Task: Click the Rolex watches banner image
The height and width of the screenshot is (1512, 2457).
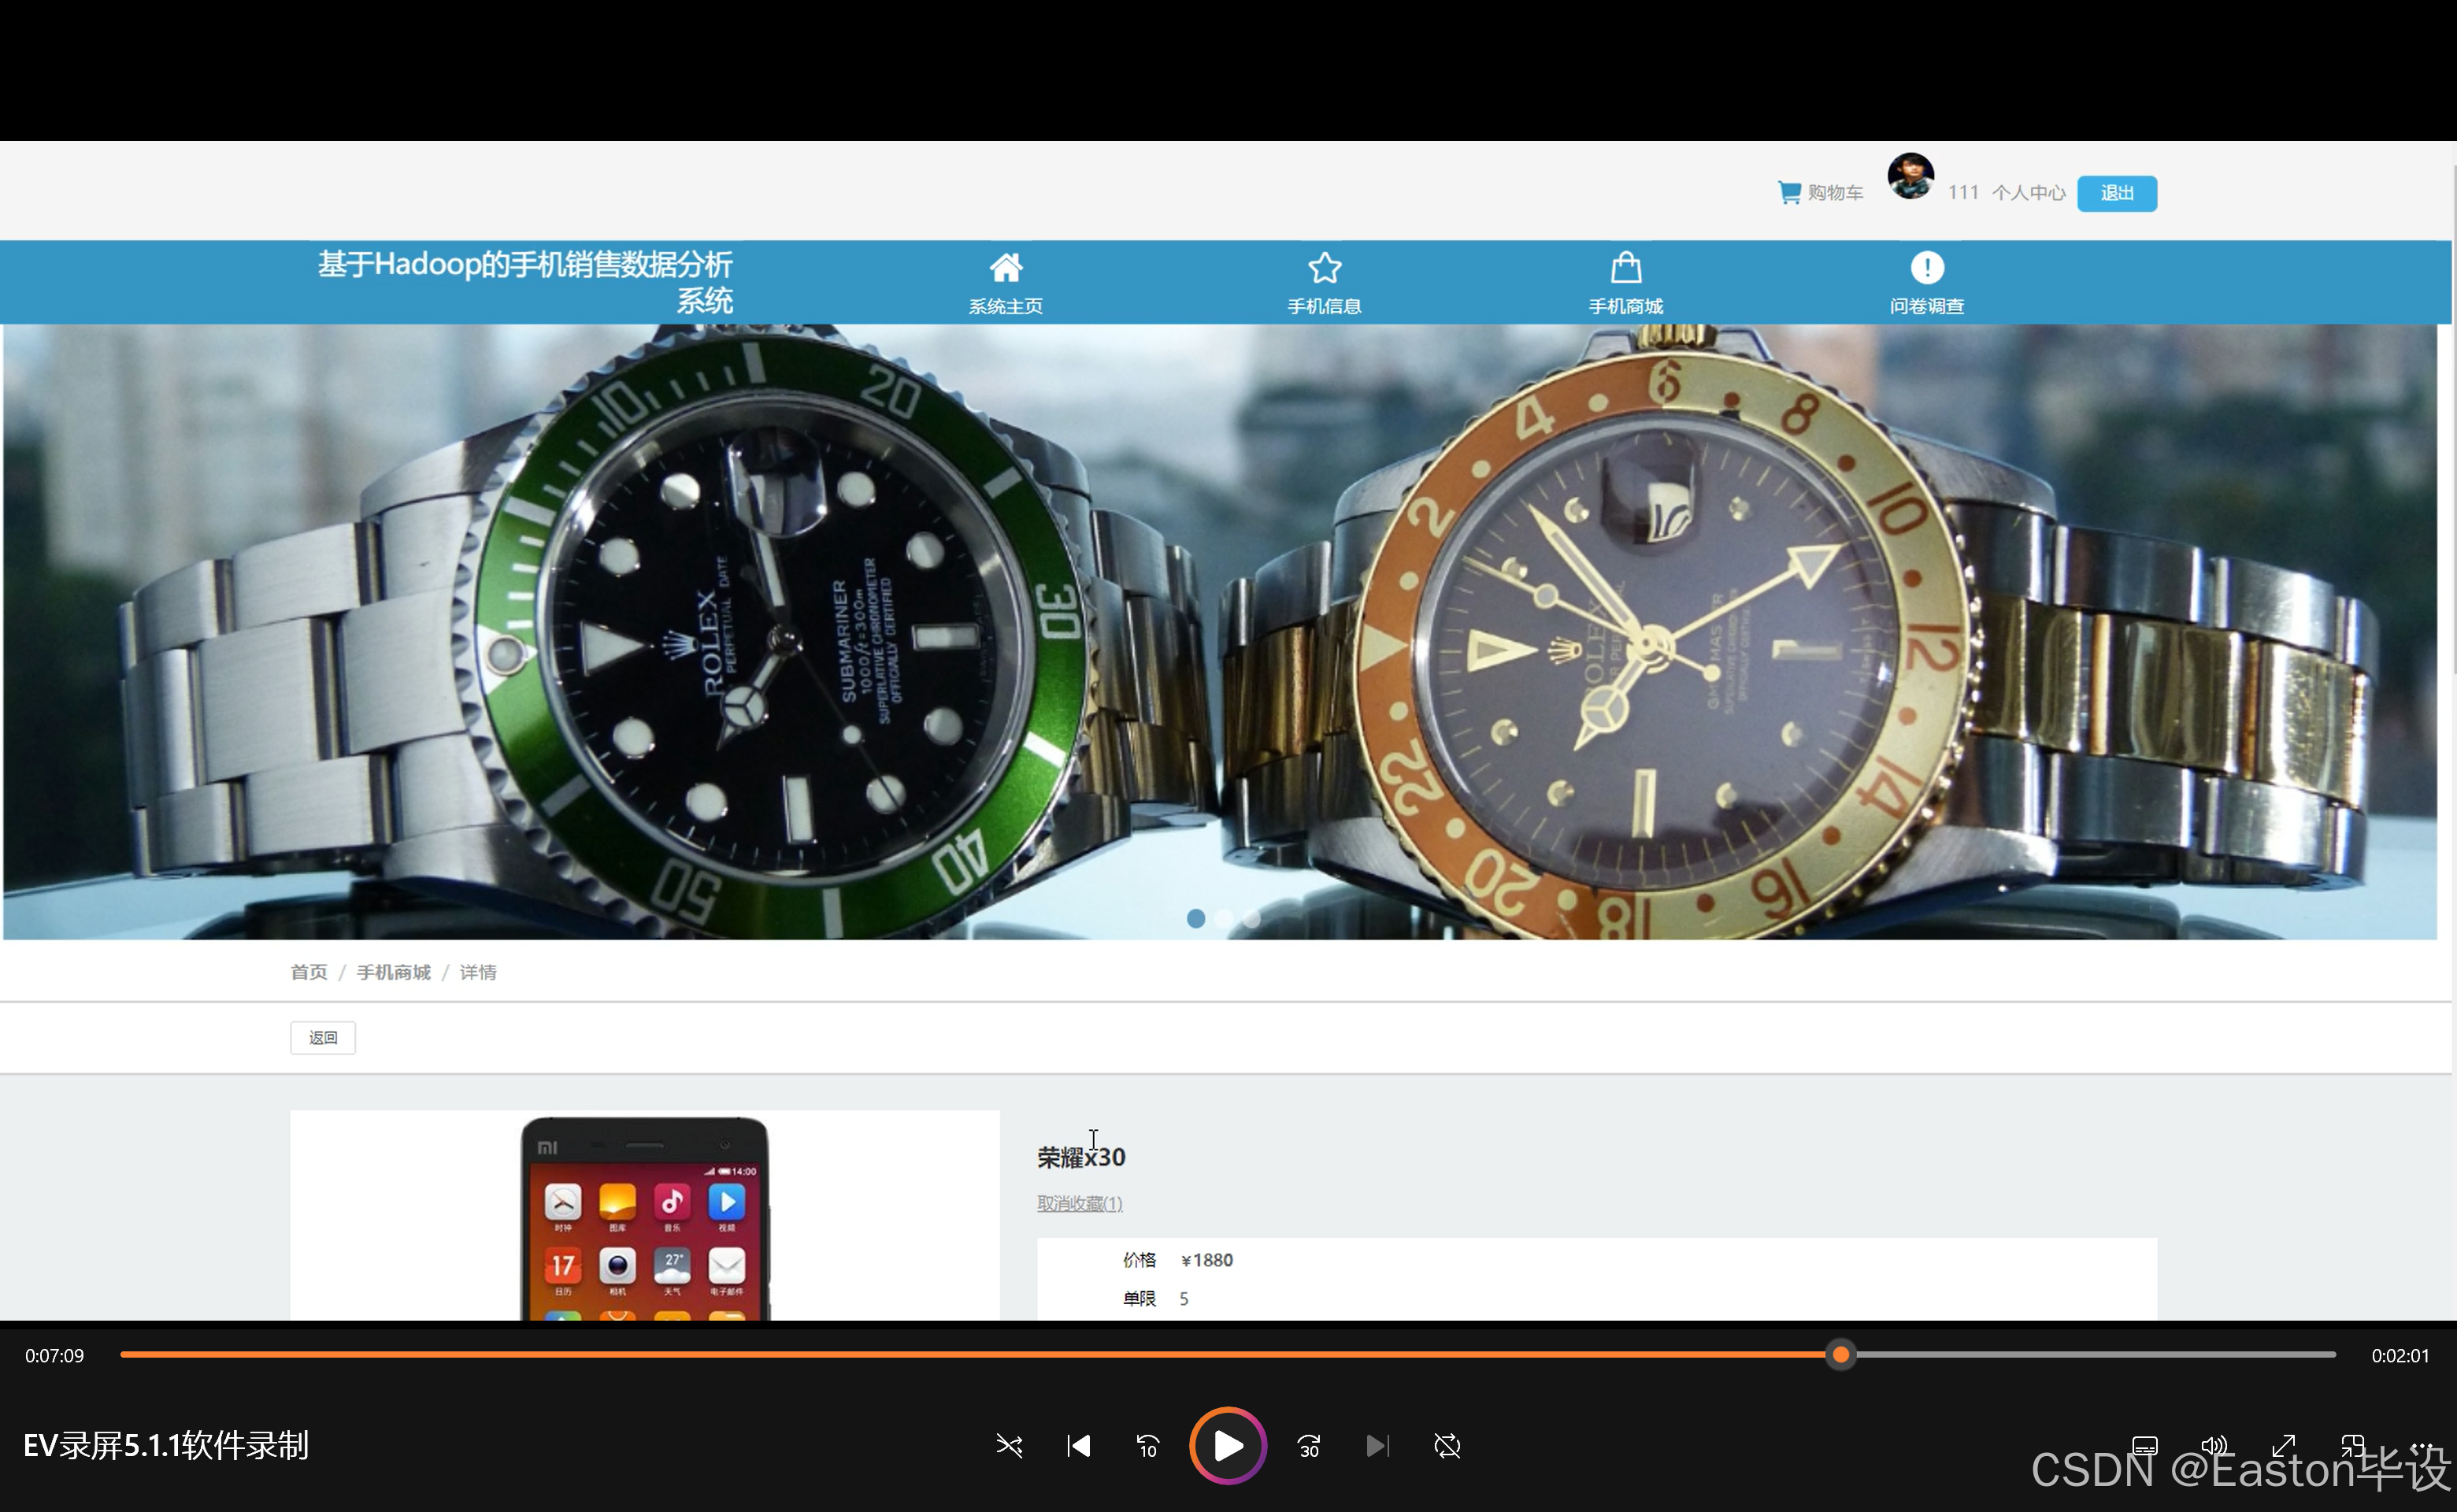Action: tap(1220, 632)
